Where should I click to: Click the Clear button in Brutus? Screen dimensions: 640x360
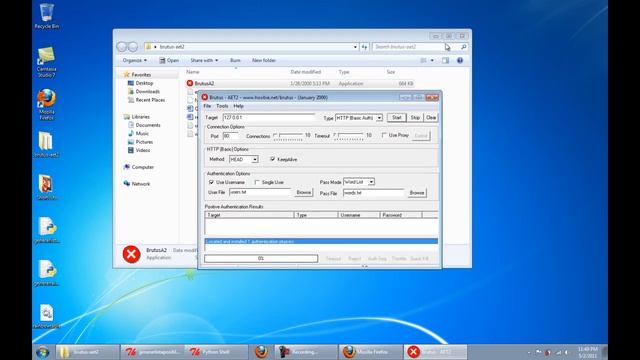tap(431, 118)
